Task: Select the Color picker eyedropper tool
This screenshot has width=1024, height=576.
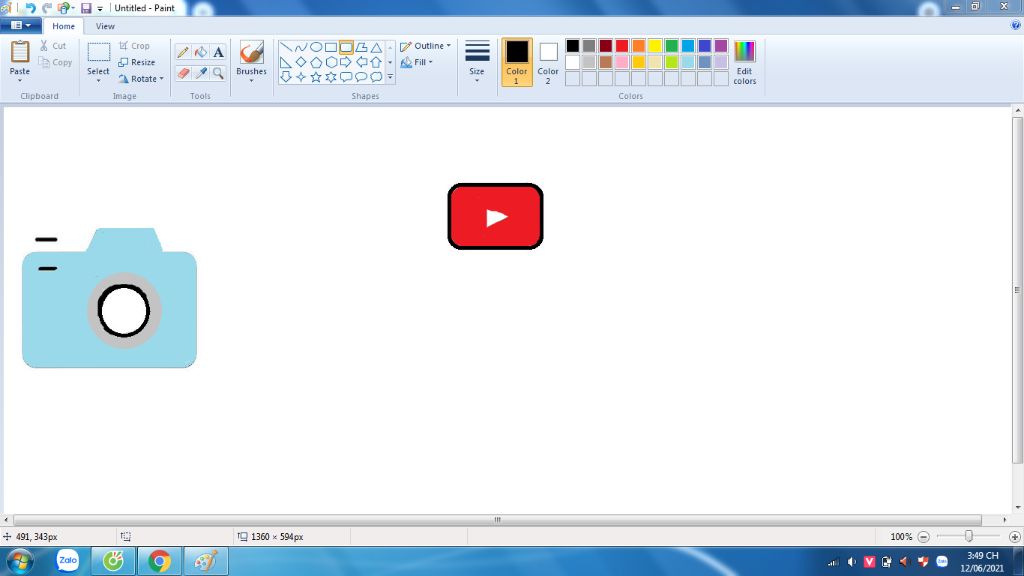Action: pos(200,73)
